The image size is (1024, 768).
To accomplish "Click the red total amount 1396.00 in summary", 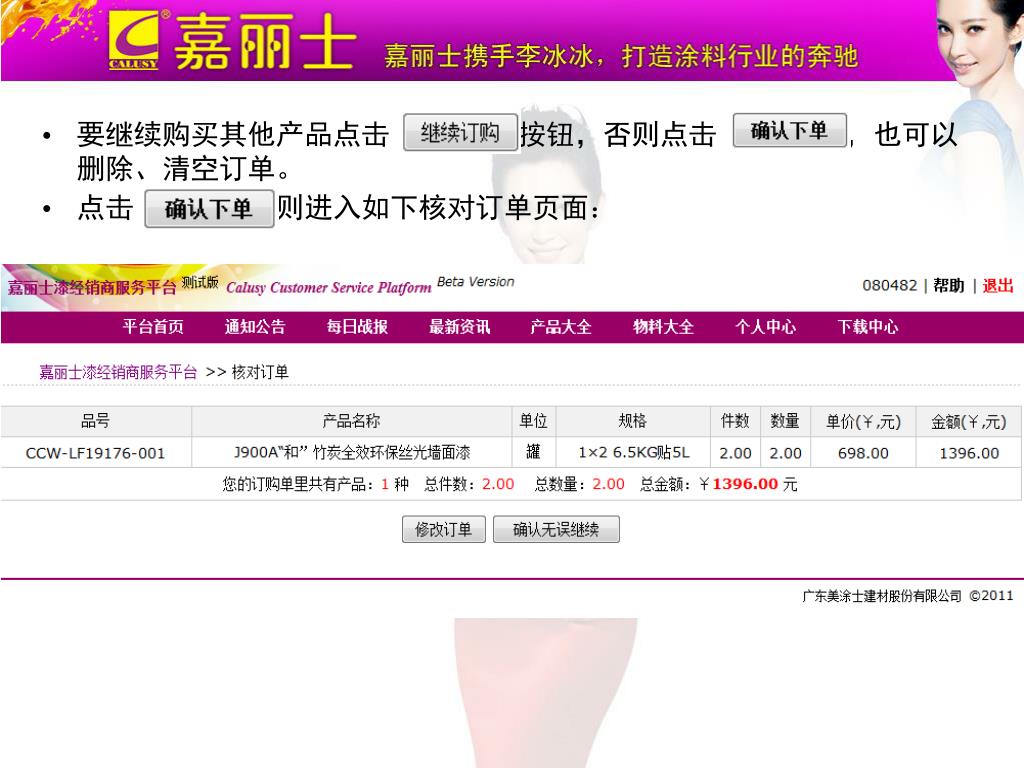I will pos(745,484).
